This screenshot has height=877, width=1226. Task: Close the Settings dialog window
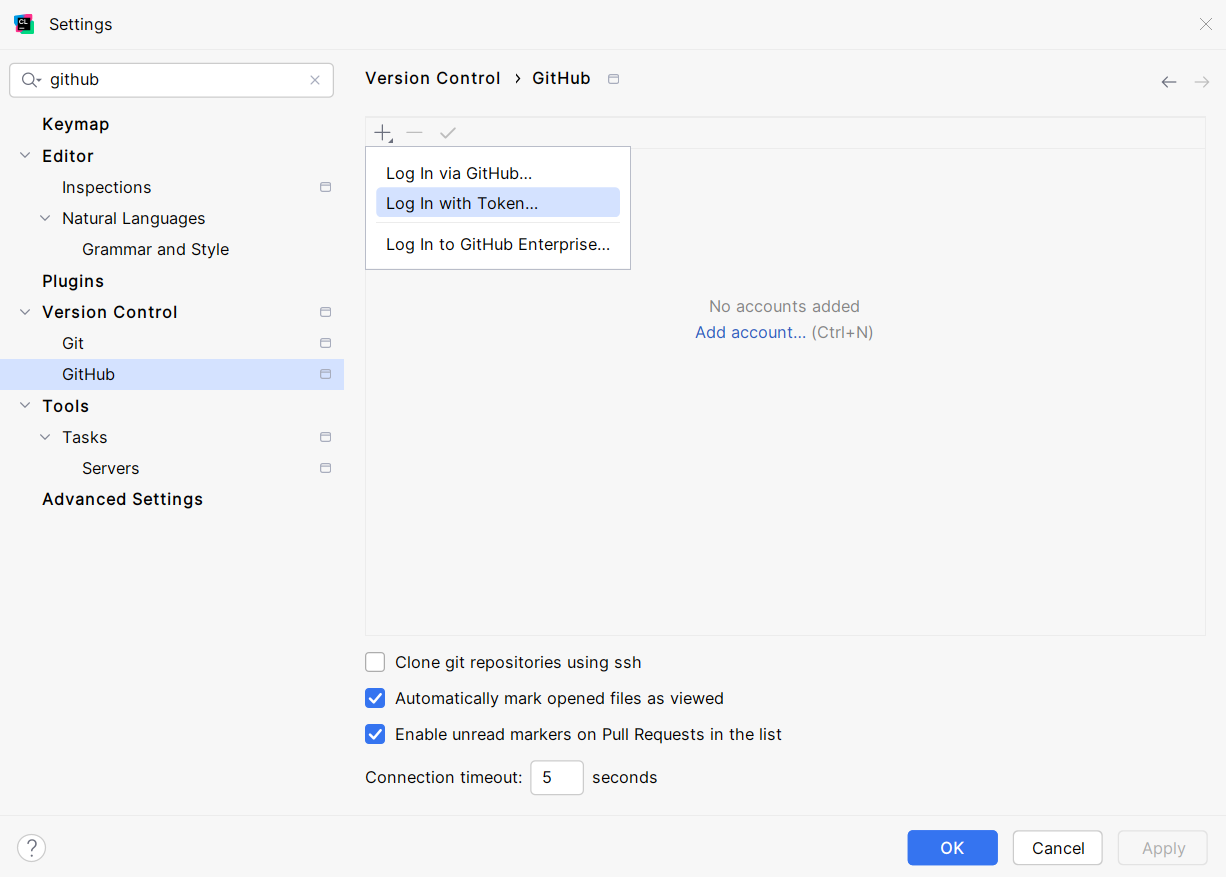[x=1206, y=24]
